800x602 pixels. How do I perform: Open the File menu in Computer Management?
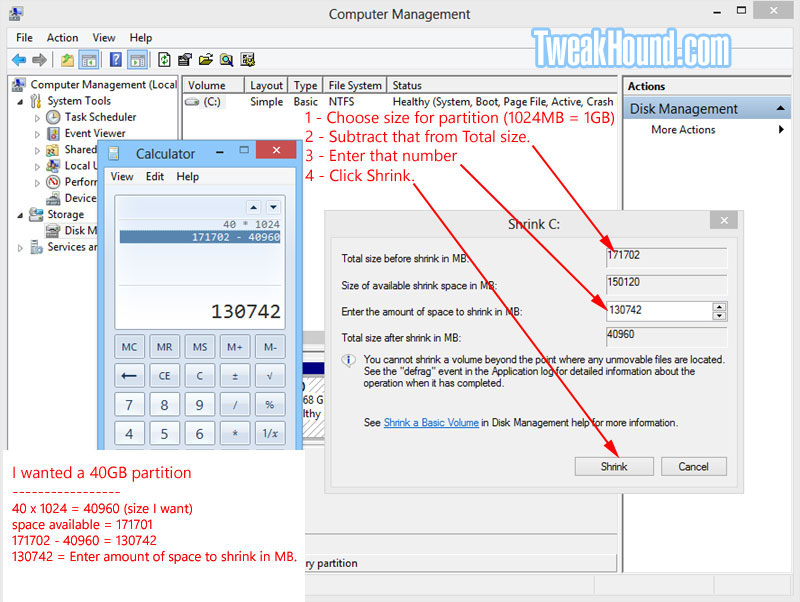[24, 38]
